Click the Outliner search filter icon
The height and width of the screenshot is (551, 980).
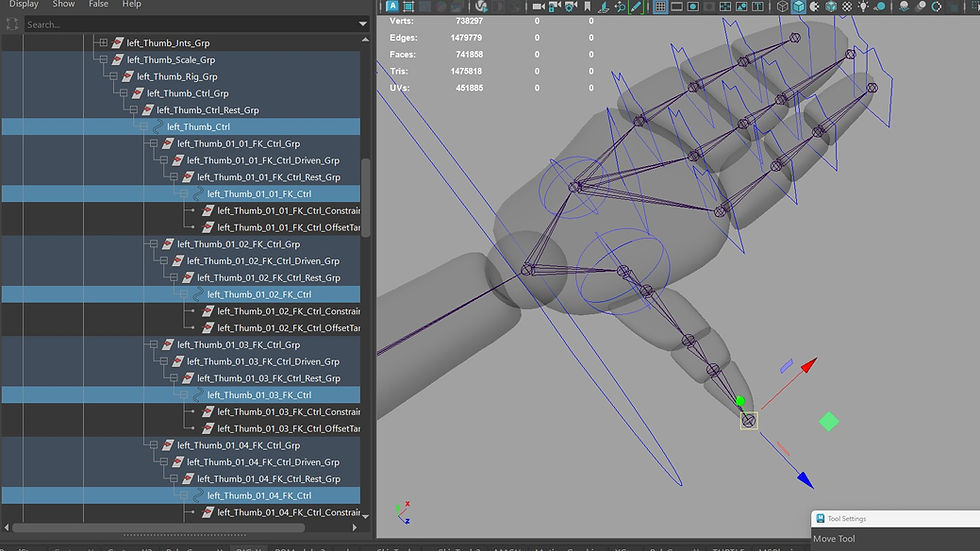[12, 24]
